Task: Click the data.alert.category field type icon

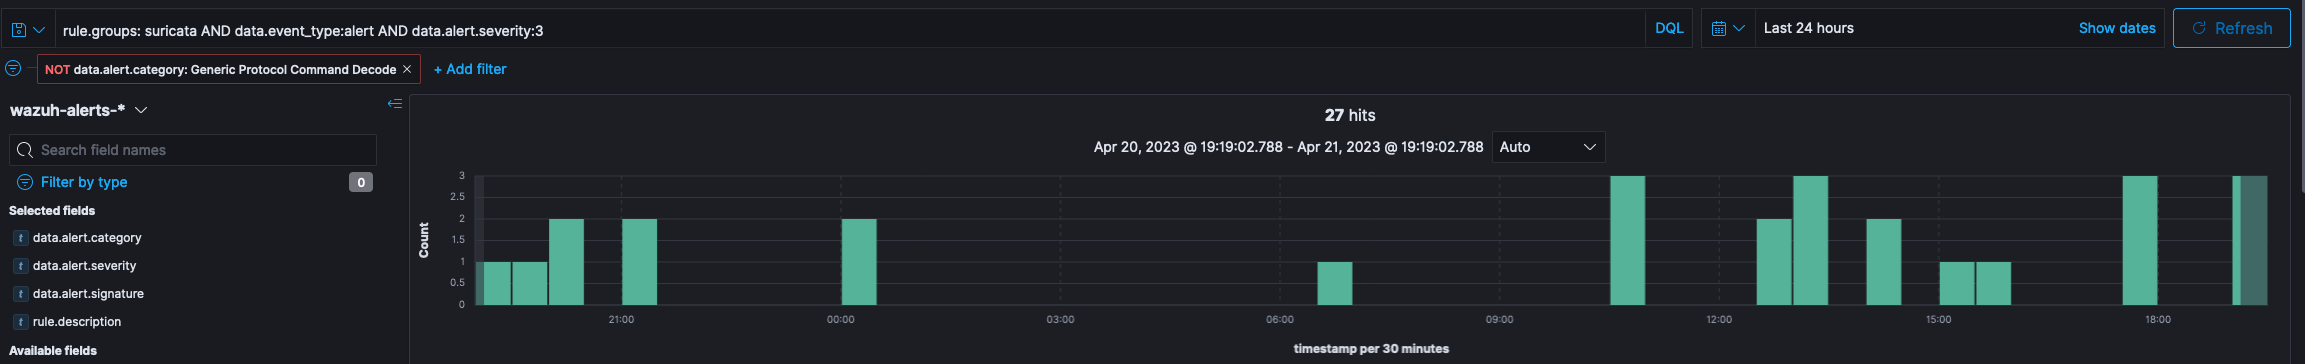Action: point(20,238)
